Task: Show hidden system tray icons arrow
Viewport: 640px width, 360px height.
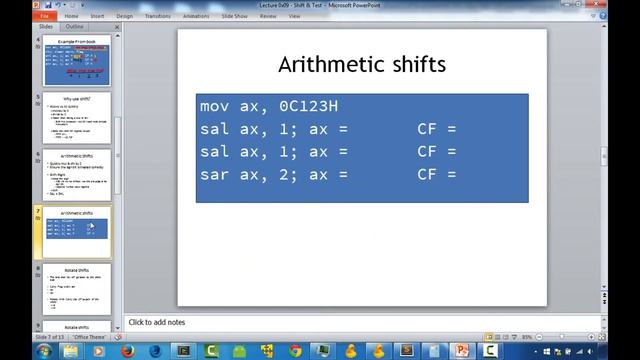Action: pyautogui.click(x=536, y=351)
